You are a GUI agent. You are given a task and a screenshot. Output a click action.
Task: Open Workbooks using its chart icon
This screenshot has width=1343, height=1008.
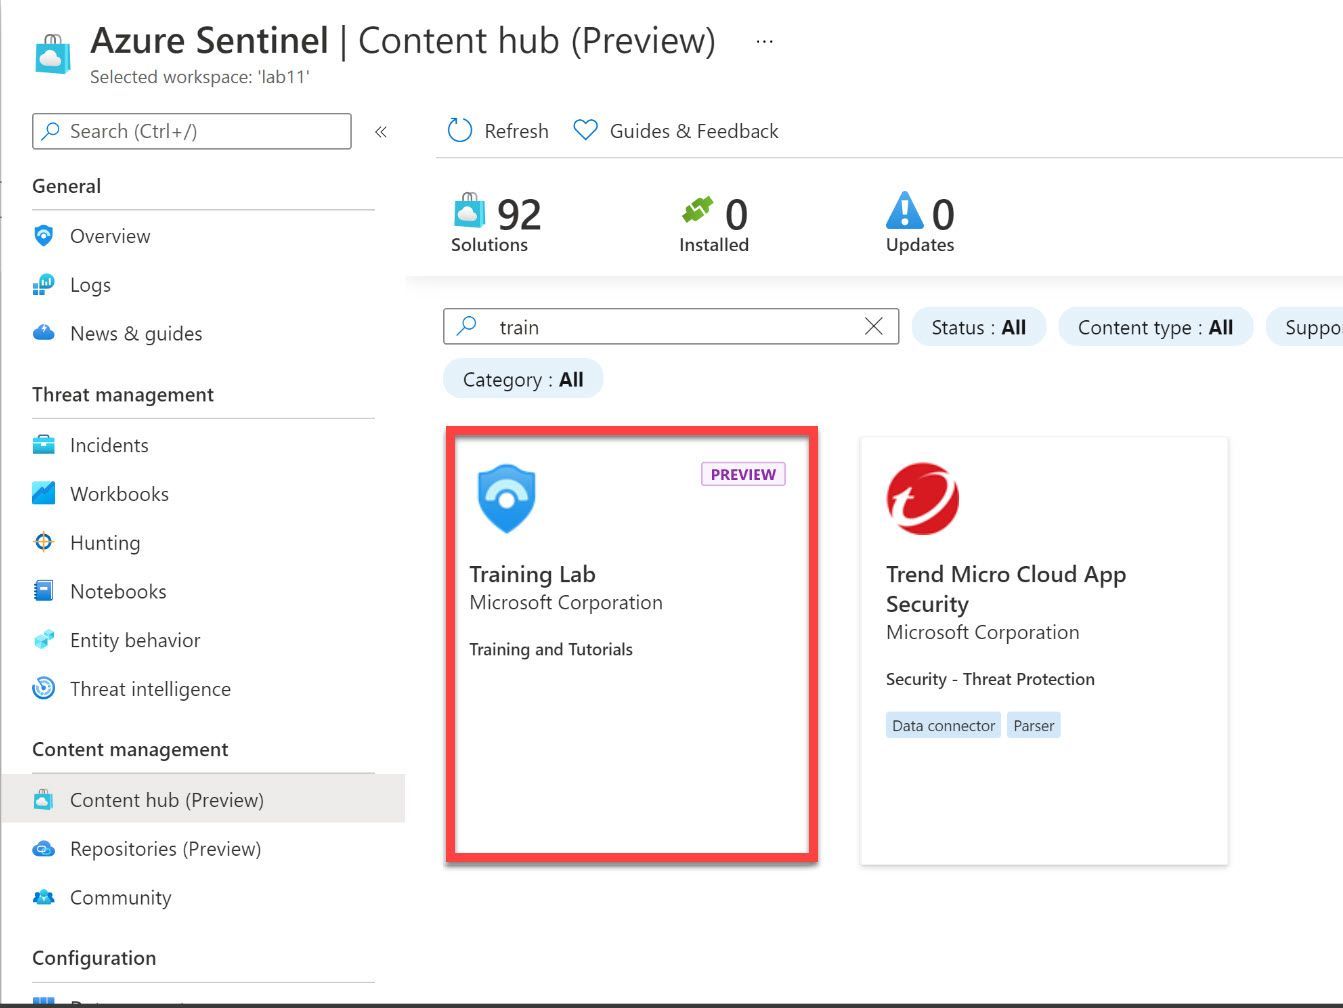pyautogui.click(x=43, y=494)
